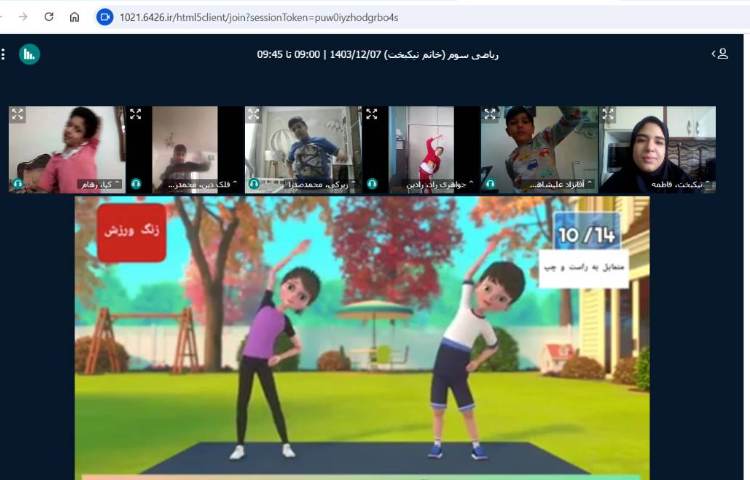Viewport: 750px width, 480px height.
Task: Open the زیرکی محمدصدرا name dropdown
Action: [x=322, y=185]
